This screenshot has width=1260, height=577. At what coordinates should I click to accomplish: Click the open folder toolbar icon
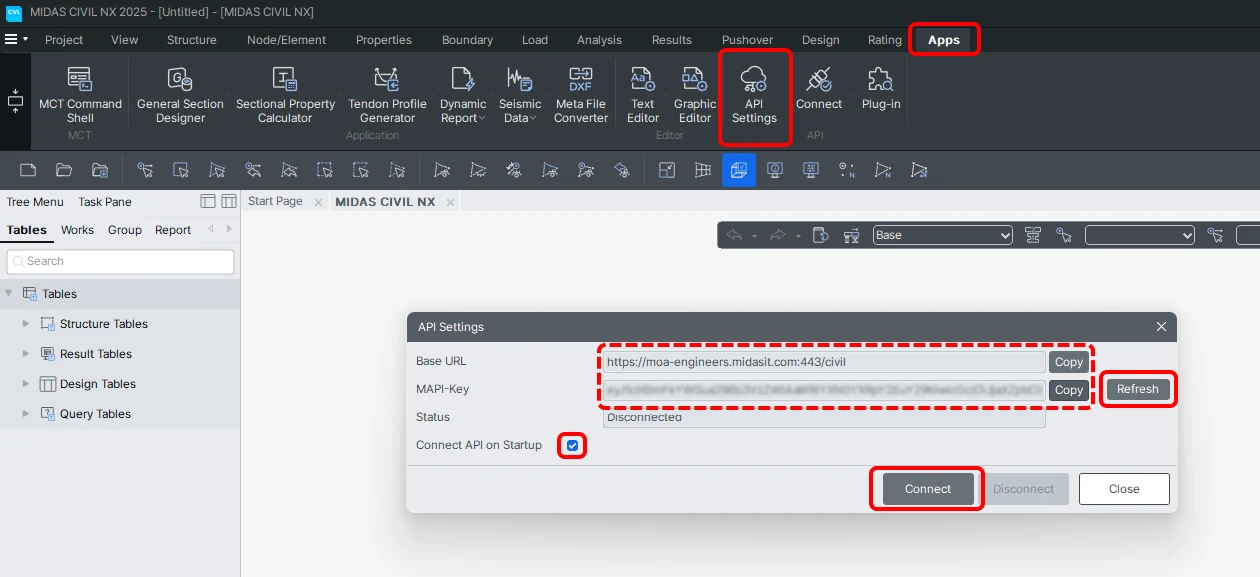pyautogui.click(x=64, y=170)
